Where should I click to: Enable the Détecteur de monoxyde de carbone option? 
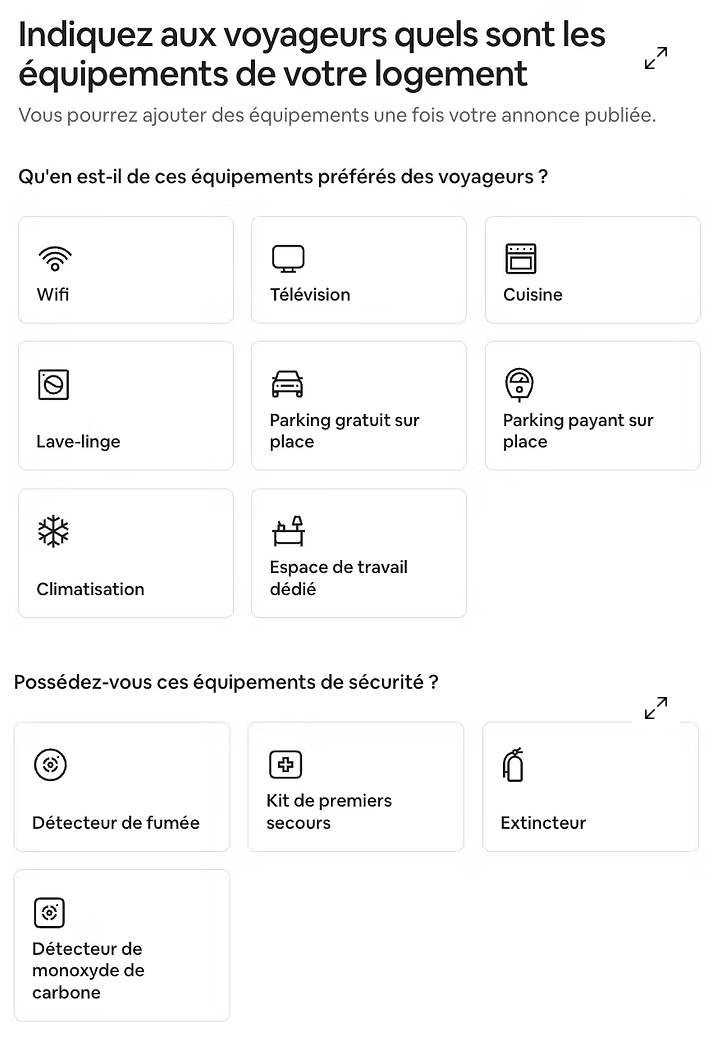pos(122,944)
